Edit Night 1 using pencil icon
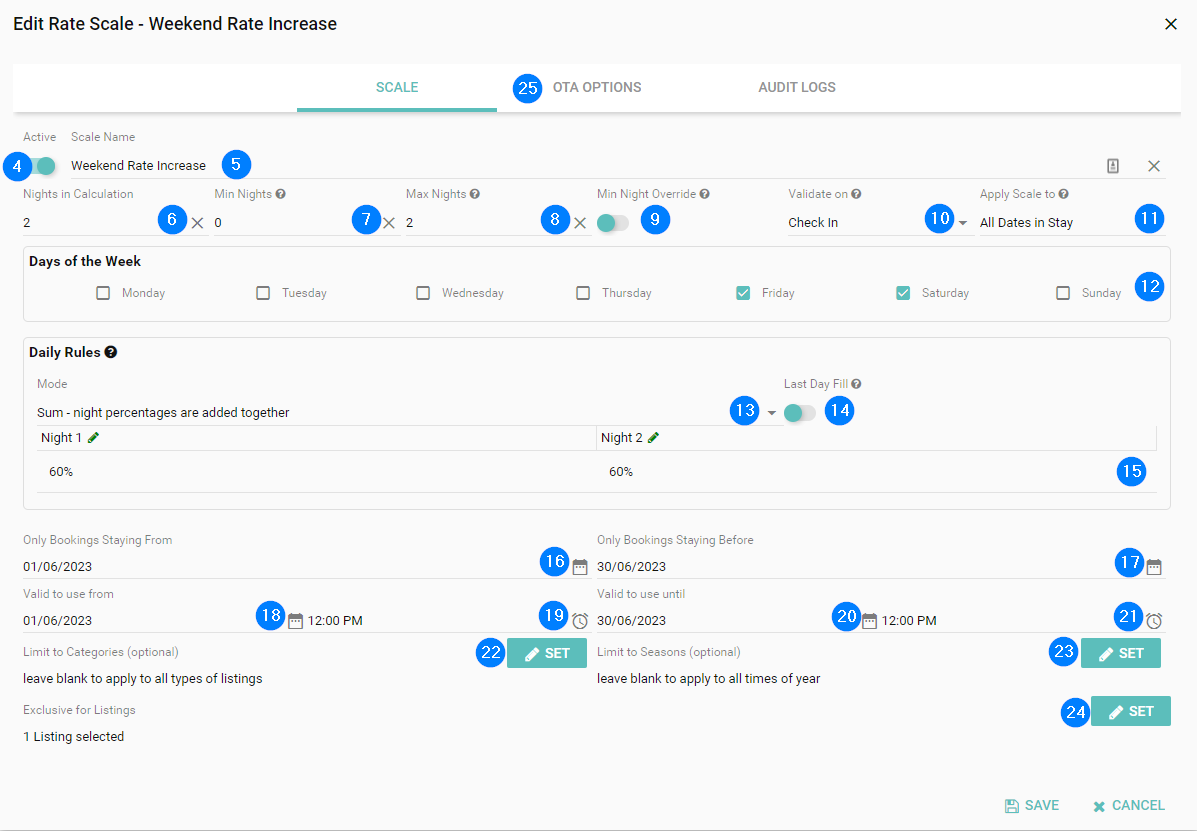Viewport: 1197px width, 831px height. (x=94, y=438)
